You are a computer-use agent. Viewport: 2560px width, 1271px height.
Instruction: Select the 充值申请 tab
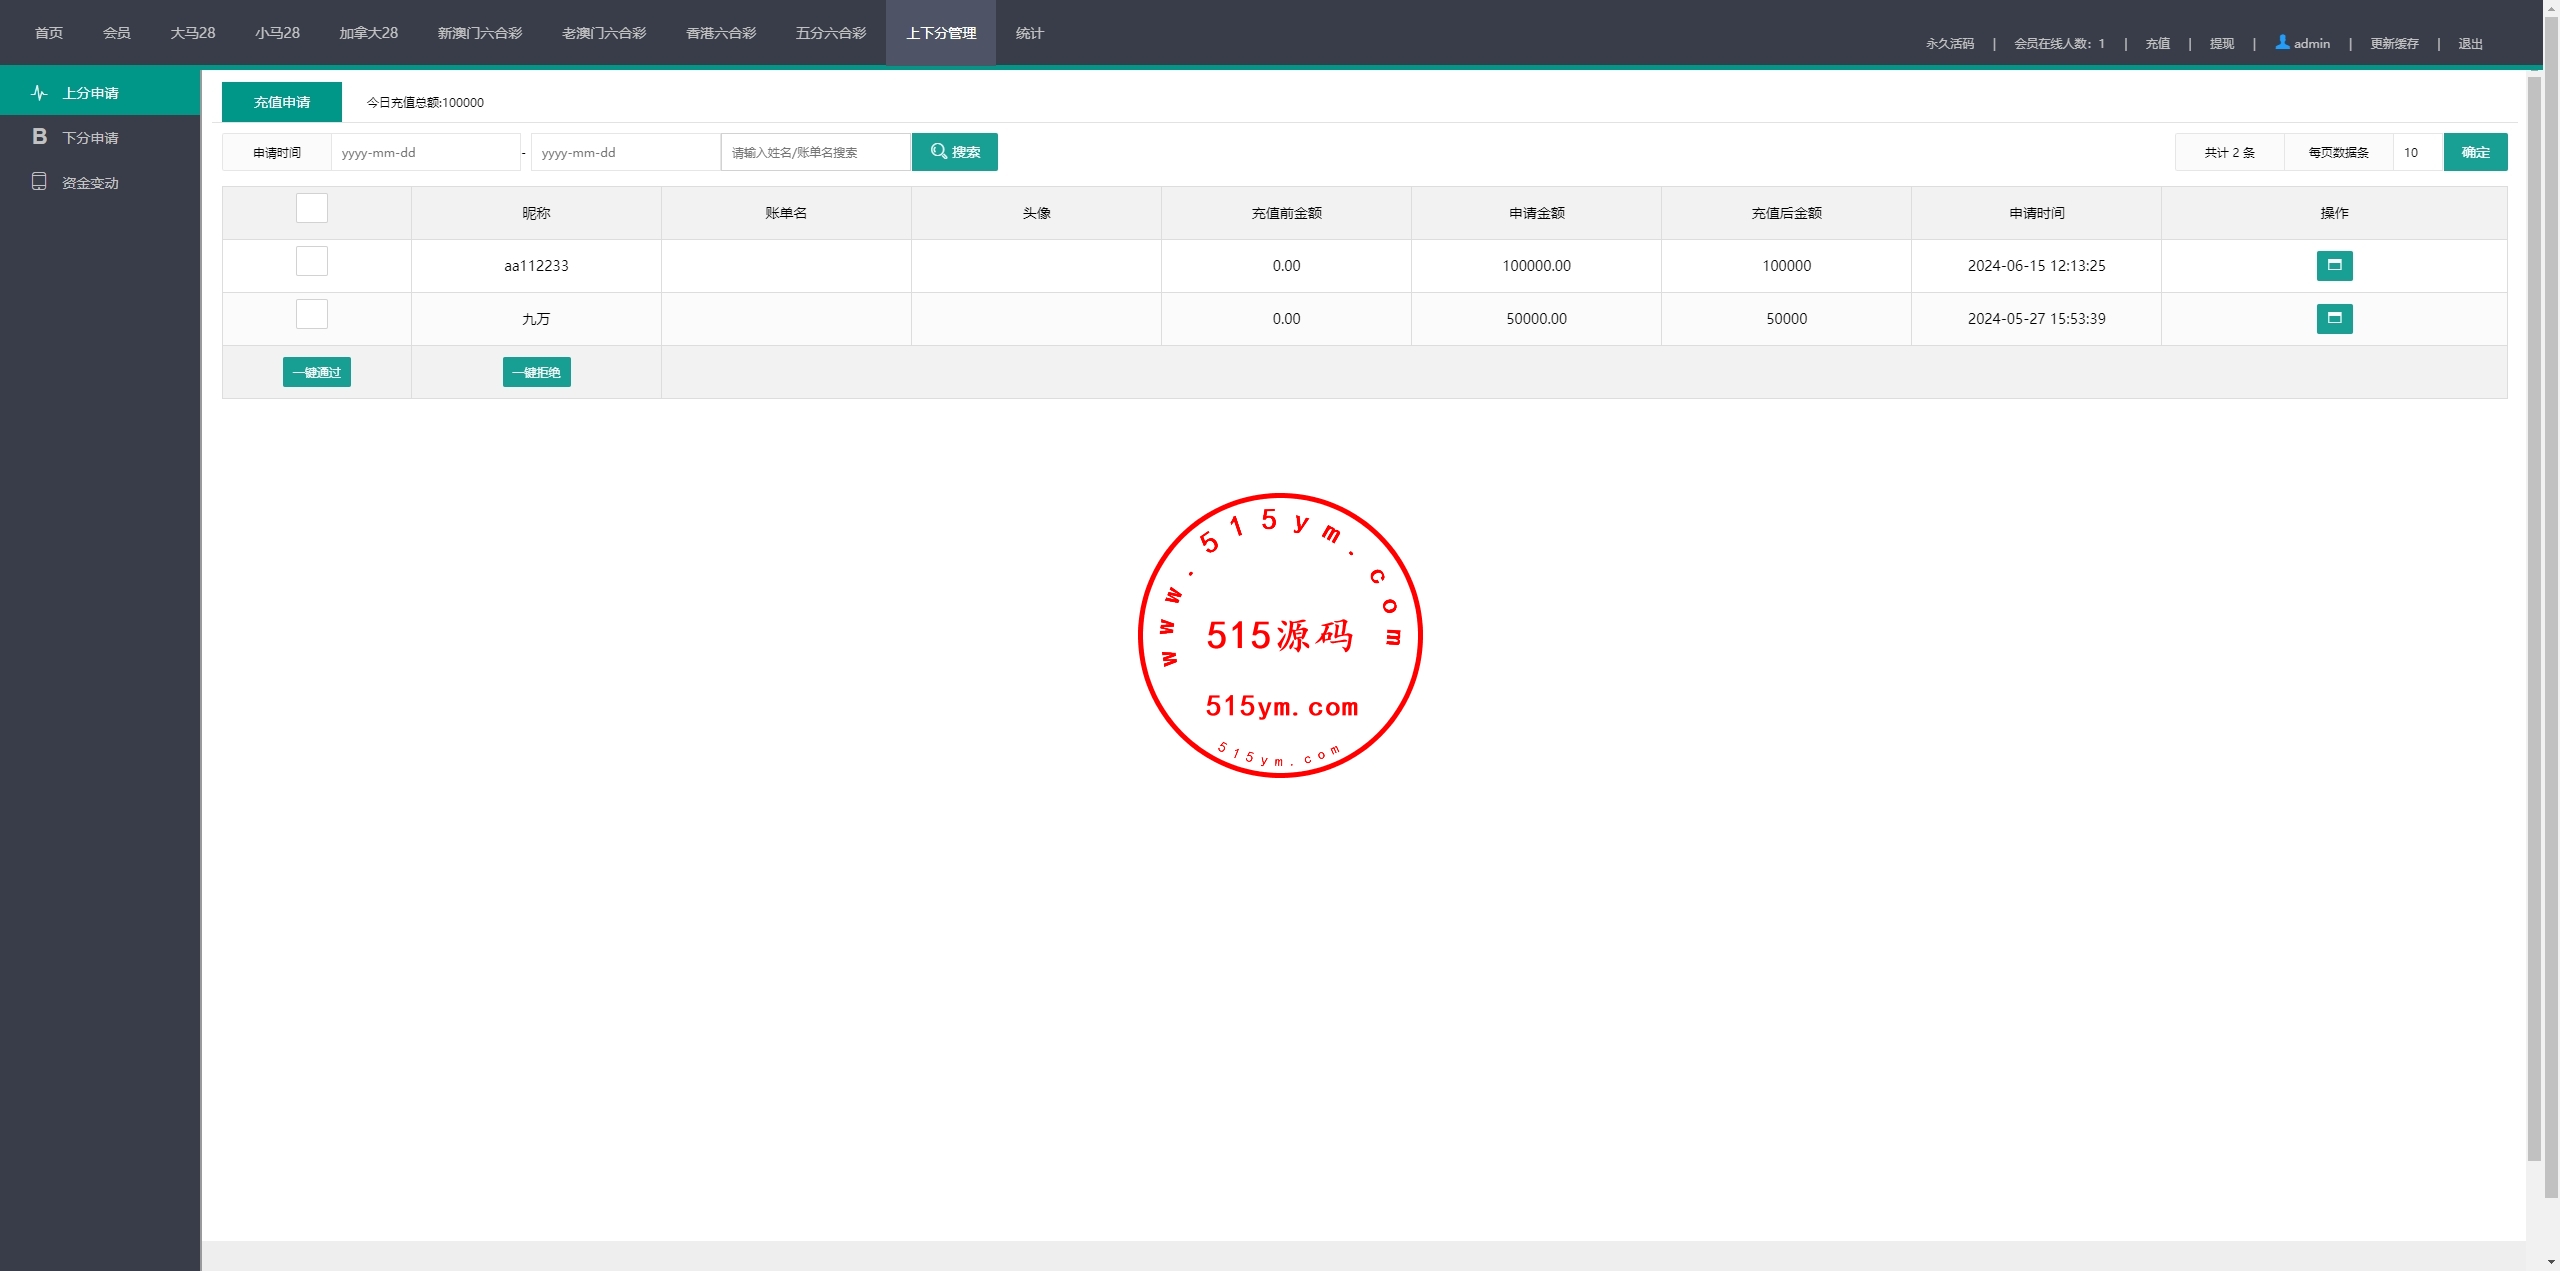pos(282,102)
